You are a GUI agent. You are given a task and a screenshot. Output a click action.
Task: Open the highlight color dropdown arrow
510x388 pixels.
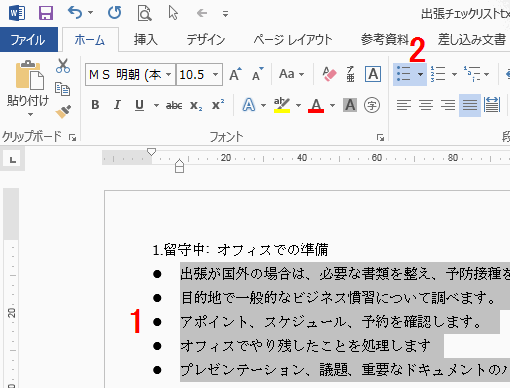299,106
